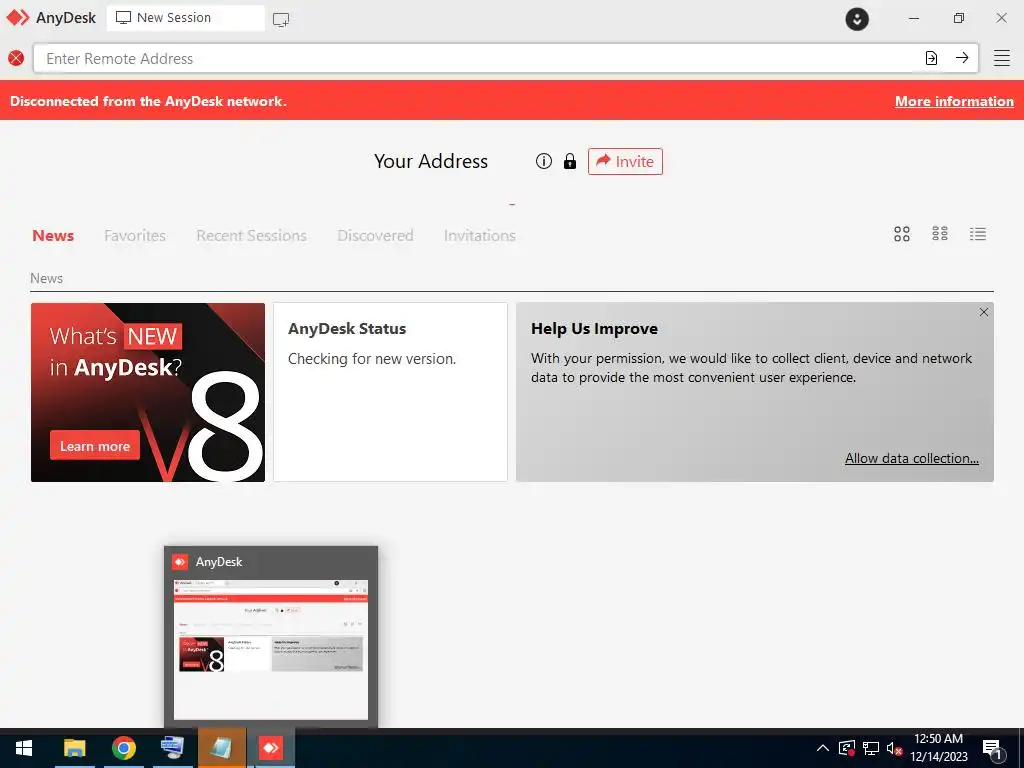Click the security tray icon with red dot
The image size is (1024, 768).
(x=846, y=748)
